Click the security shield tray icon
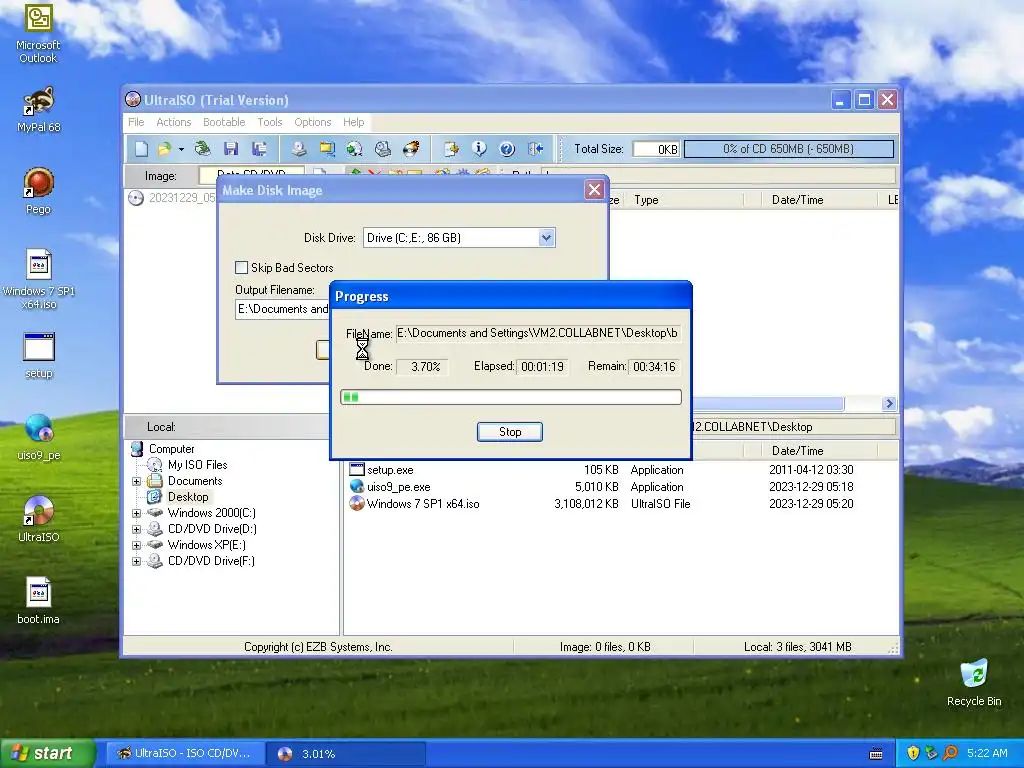The image size is (1024, 768). pyautogui.click(x=913, y=754)
